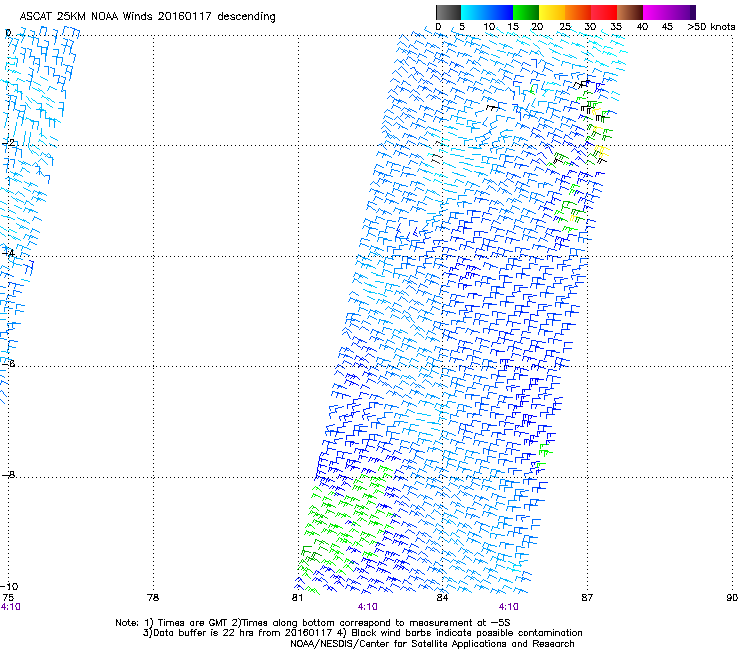Click the 'NOAA/NESDIS/Center for Satellite Applications and Research' credit
Screen dimensions: 740x650
click(x=432, y=644)
